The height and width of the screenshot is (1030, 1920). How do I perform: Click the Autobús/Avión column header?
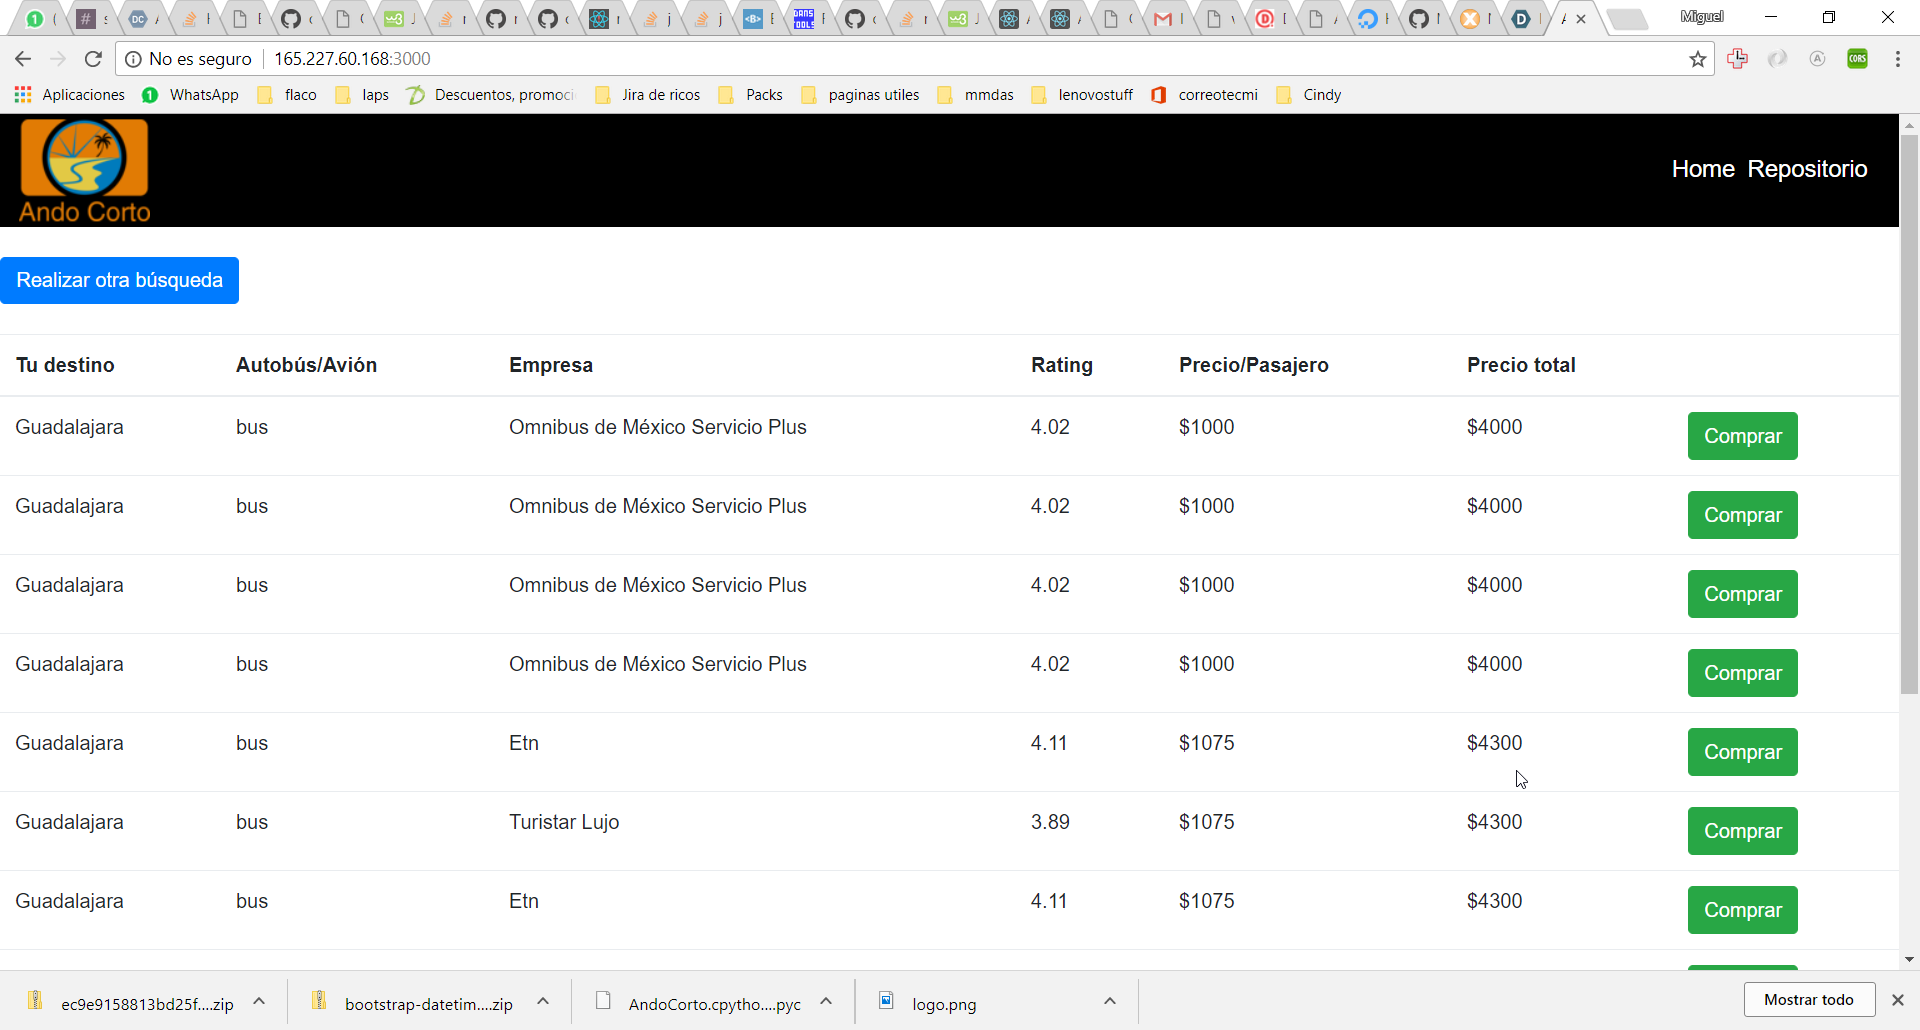tap(306, 365)
